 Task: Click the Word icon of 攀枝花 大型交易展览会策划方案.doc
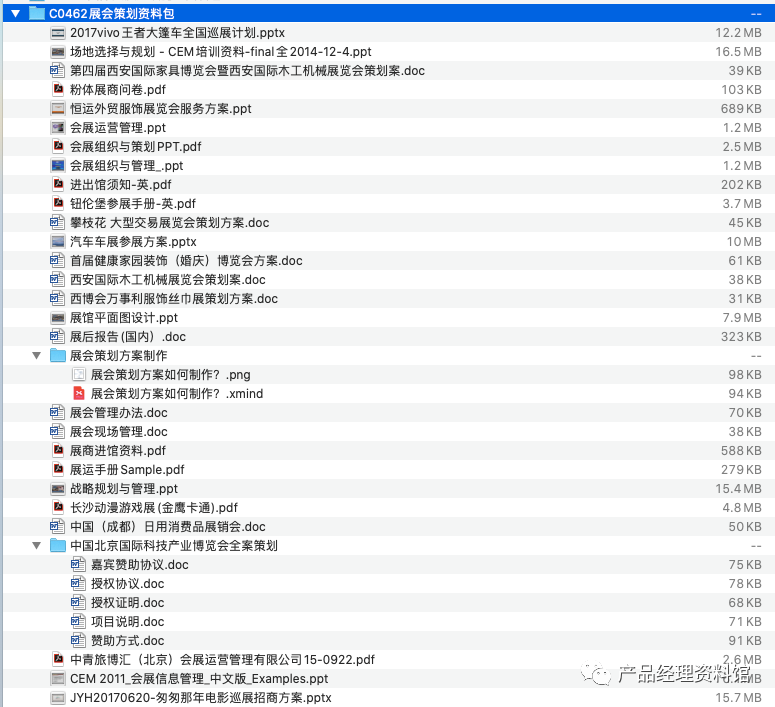point(57,222)
